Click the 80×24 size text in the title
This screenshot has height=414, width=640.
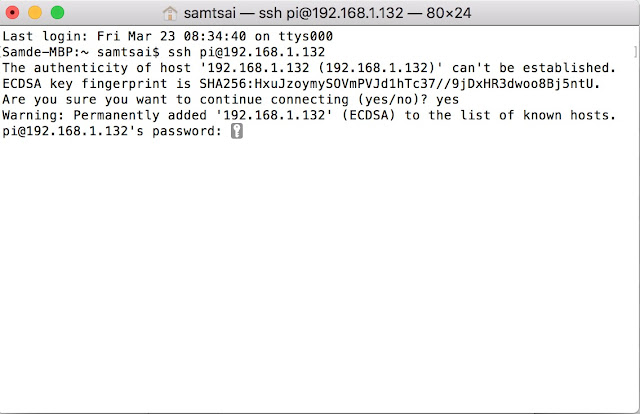449,13
